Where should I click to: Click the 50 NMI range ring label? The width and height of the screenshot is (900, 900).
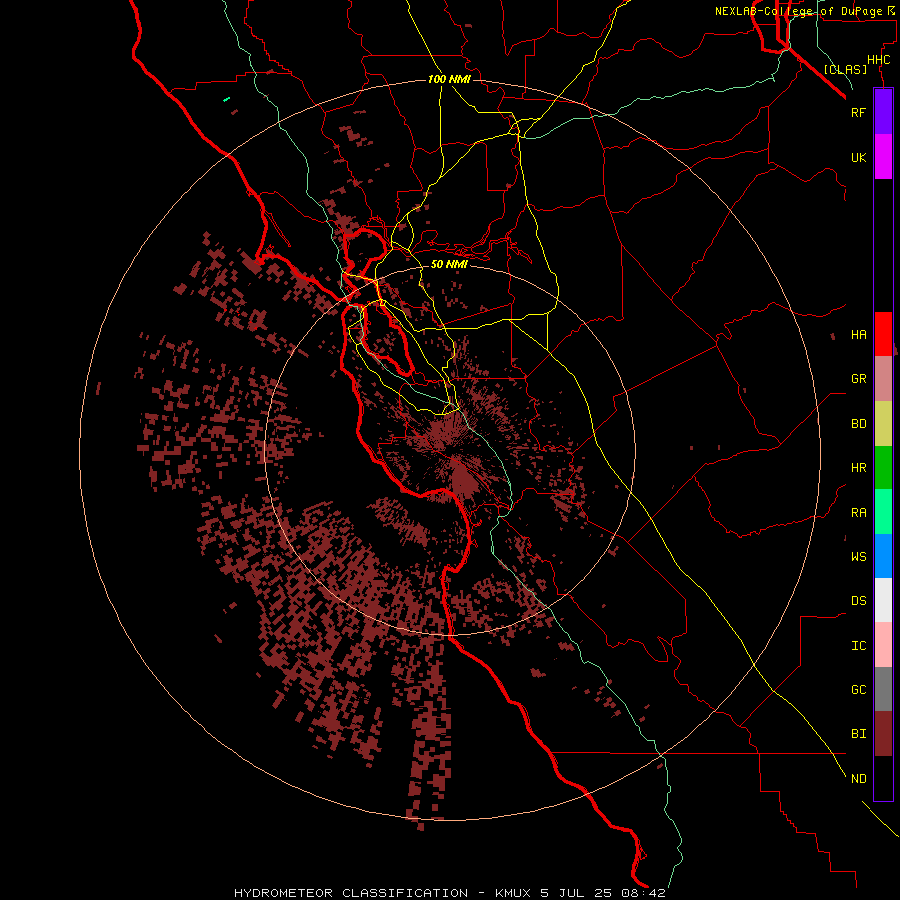[x=449, y=264]
